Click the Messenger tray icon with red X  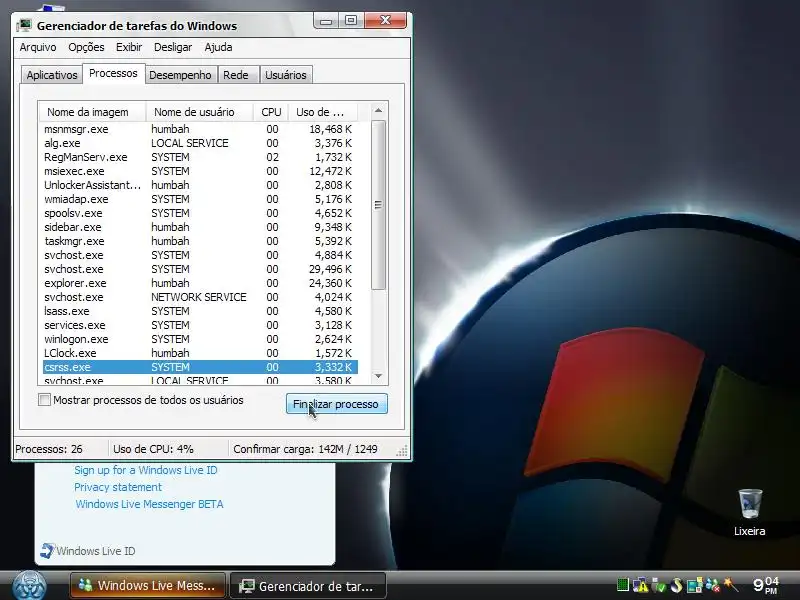(713, 585)
